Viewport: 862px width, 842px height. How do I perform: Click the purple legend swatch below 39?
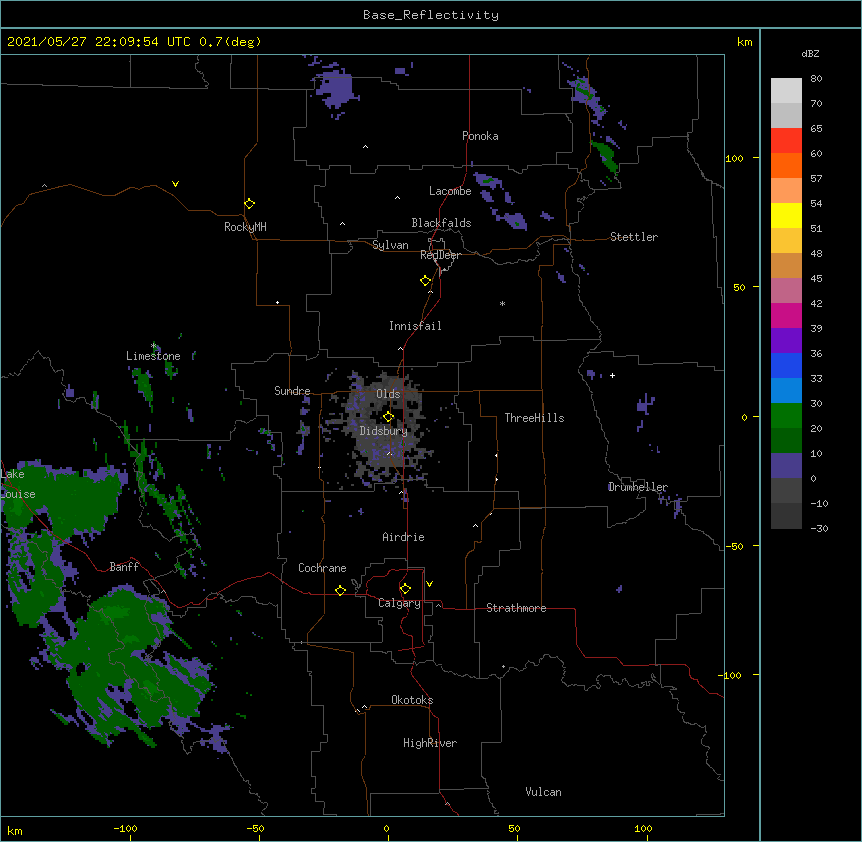point(786,340)
